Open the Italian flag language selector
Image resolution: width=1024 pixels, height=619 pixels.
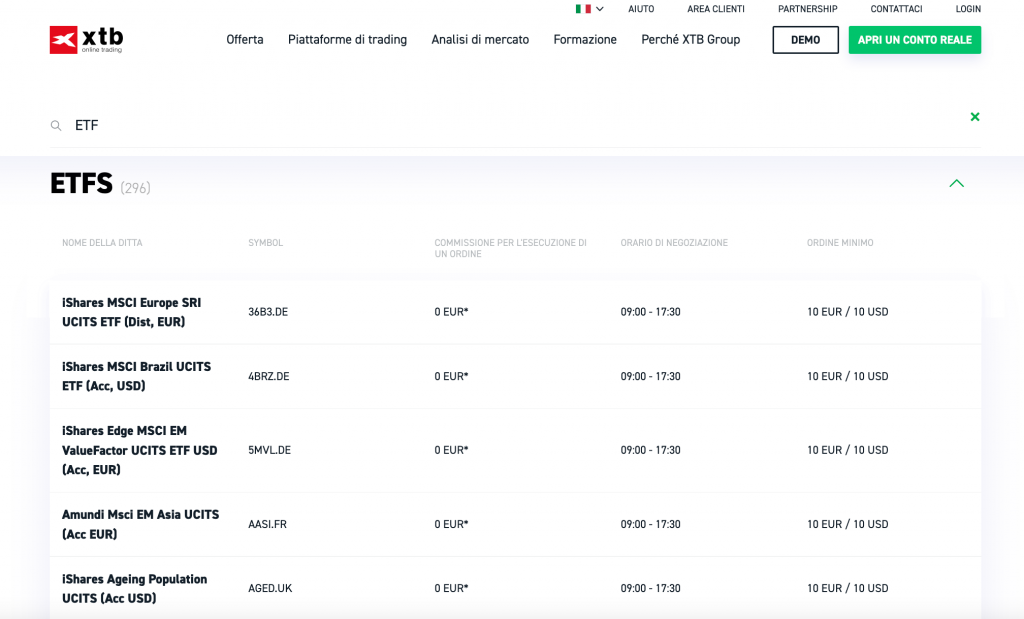tap(589, 9)
